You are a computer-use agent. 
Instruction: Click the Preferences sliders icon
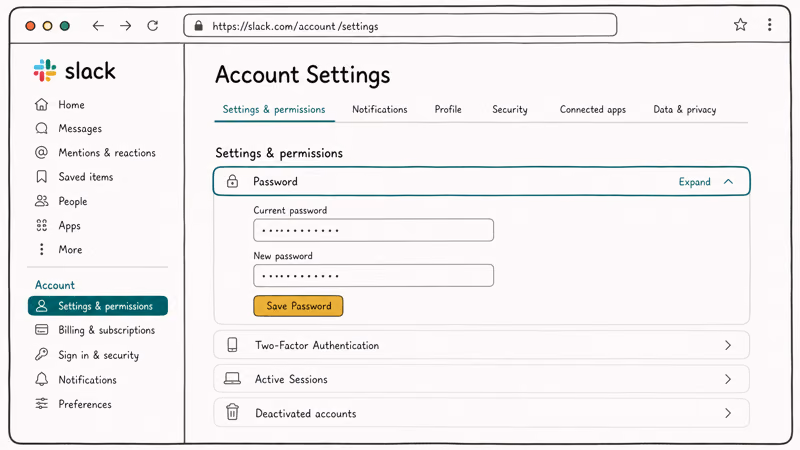tap(41, 404)
